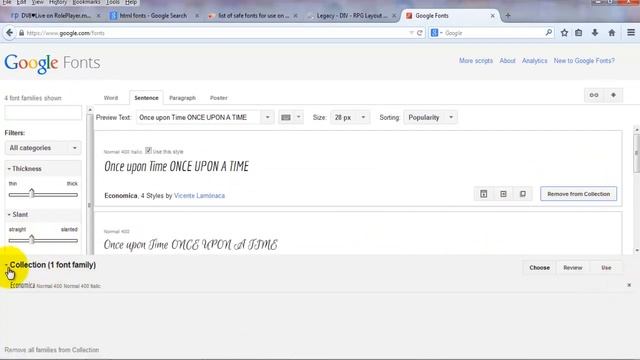Open the All categories filter dropdown
Screen dimensions: 640x360
click(43, 148)
